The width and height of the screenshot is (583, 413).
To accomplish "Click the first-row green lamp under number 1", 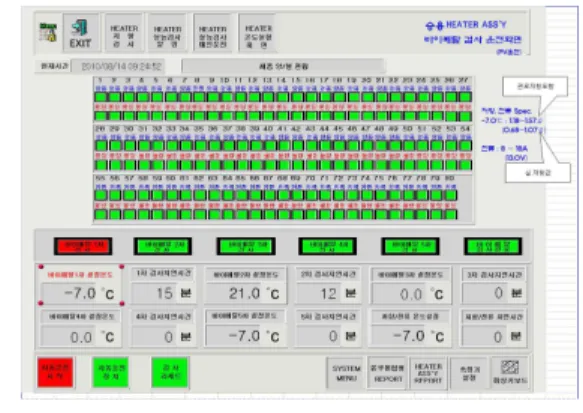I will point(100,97).
